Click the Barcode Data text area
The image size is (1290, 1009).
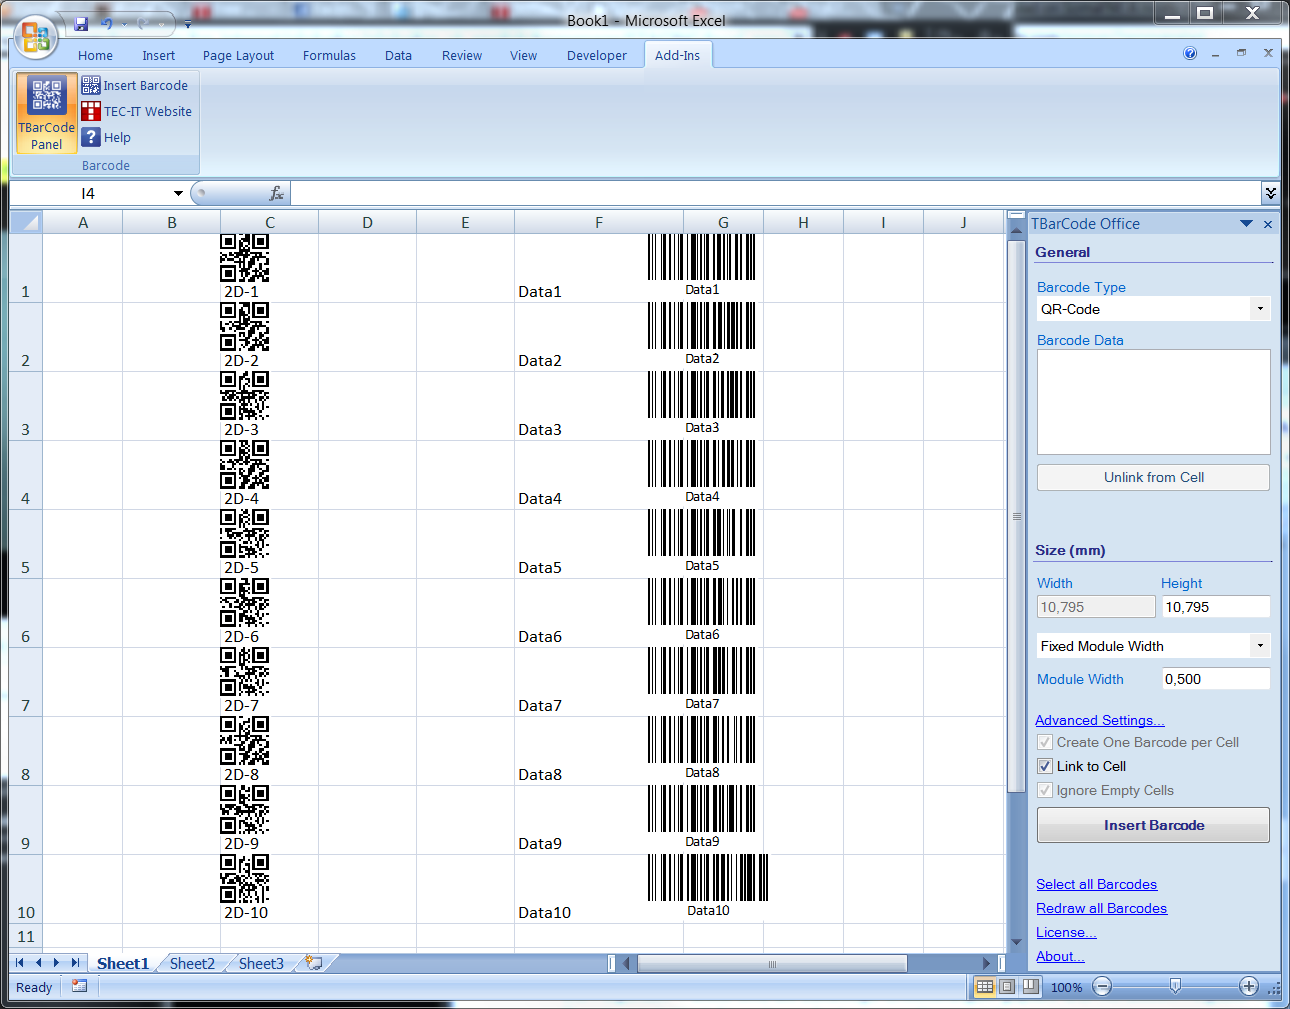(1153, 402)
